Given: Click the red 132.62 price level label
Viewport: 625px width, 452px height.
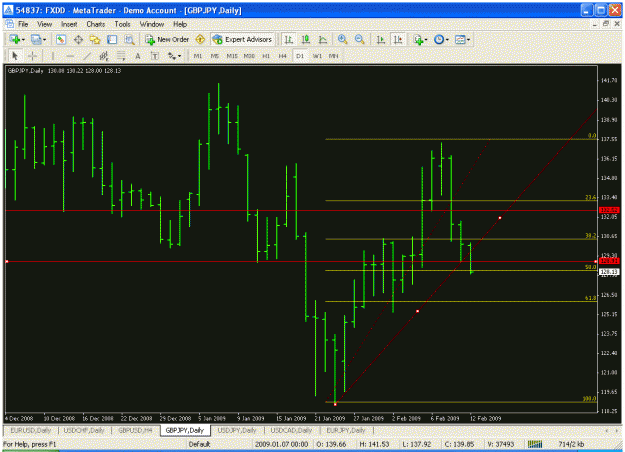Looking at the screenshot, I should coord(609,210).
